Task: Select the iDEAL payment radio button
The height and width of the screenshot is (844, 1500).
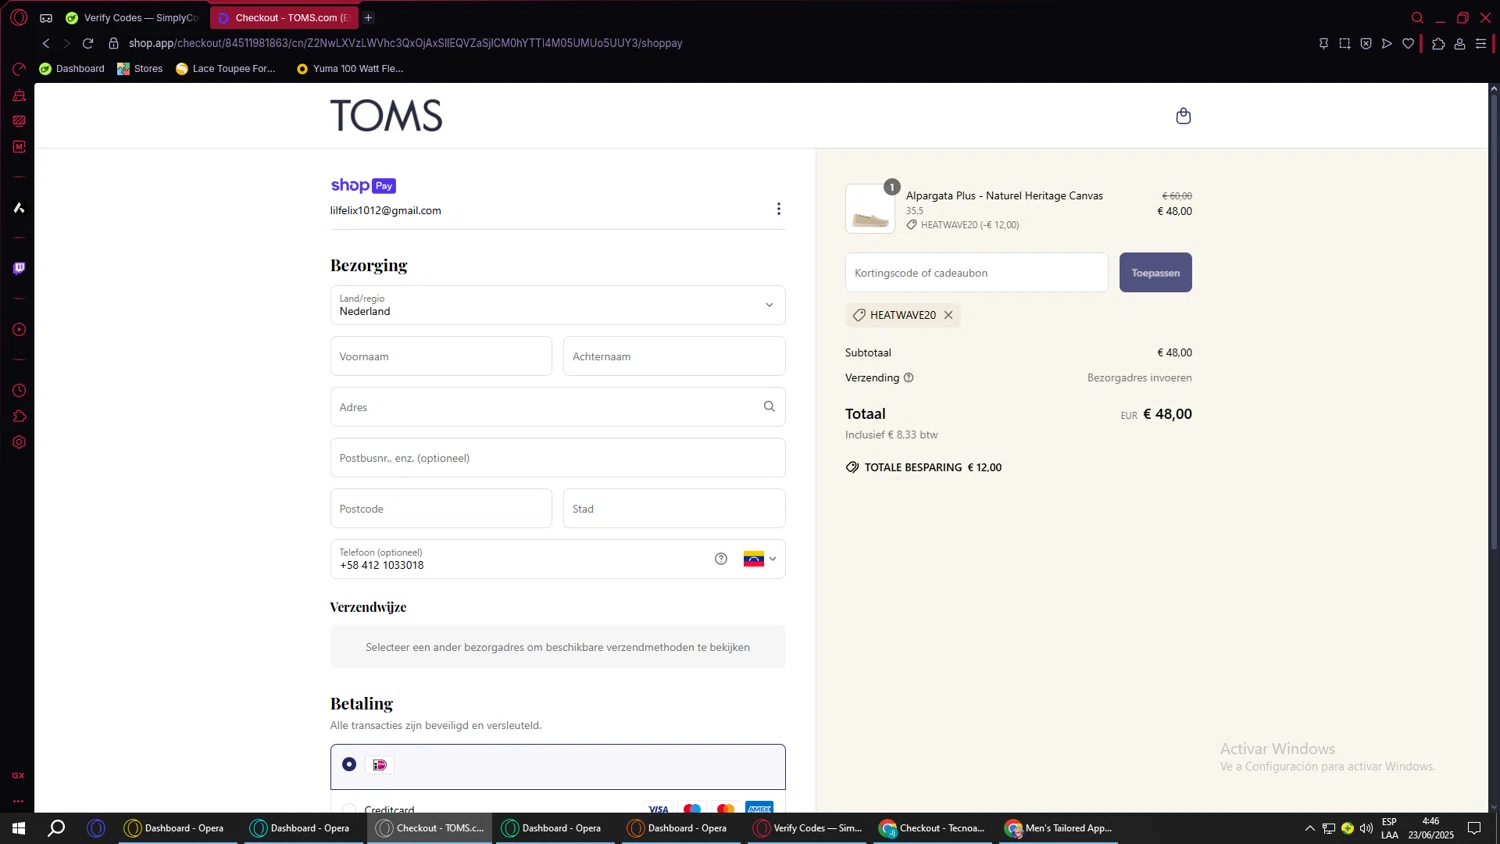Action: click(x=349, y=764)
